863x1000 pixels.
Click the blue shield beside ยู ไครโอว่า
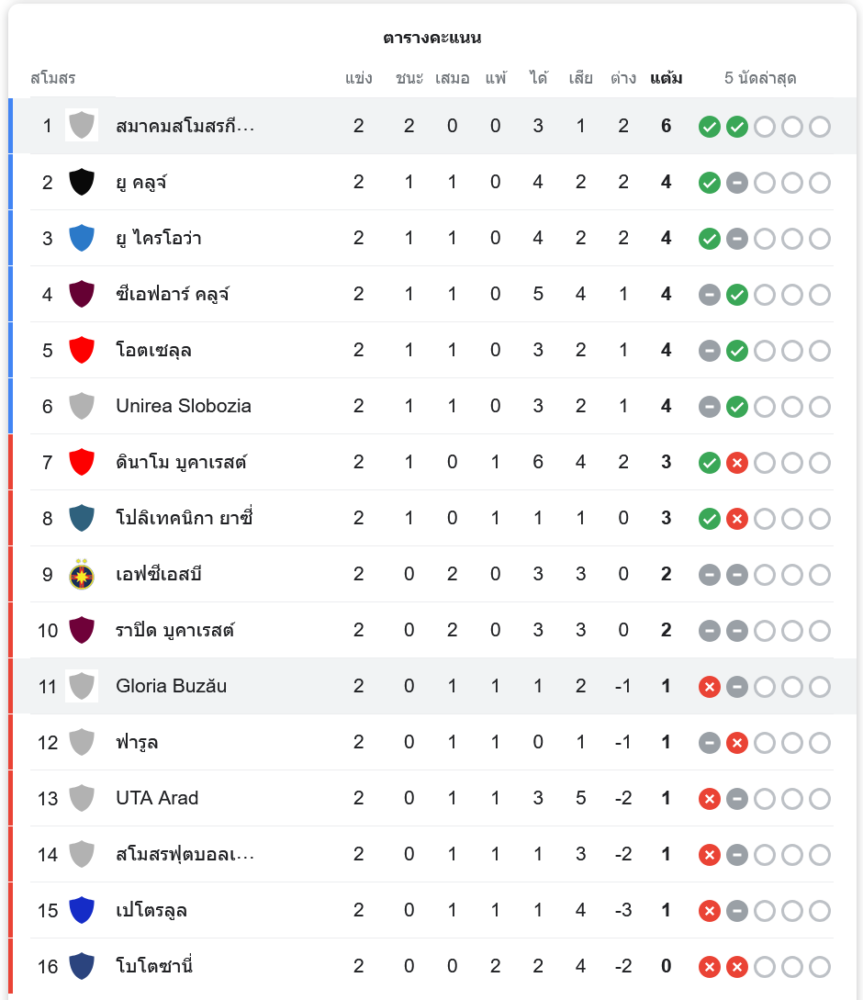coord(82,238)
